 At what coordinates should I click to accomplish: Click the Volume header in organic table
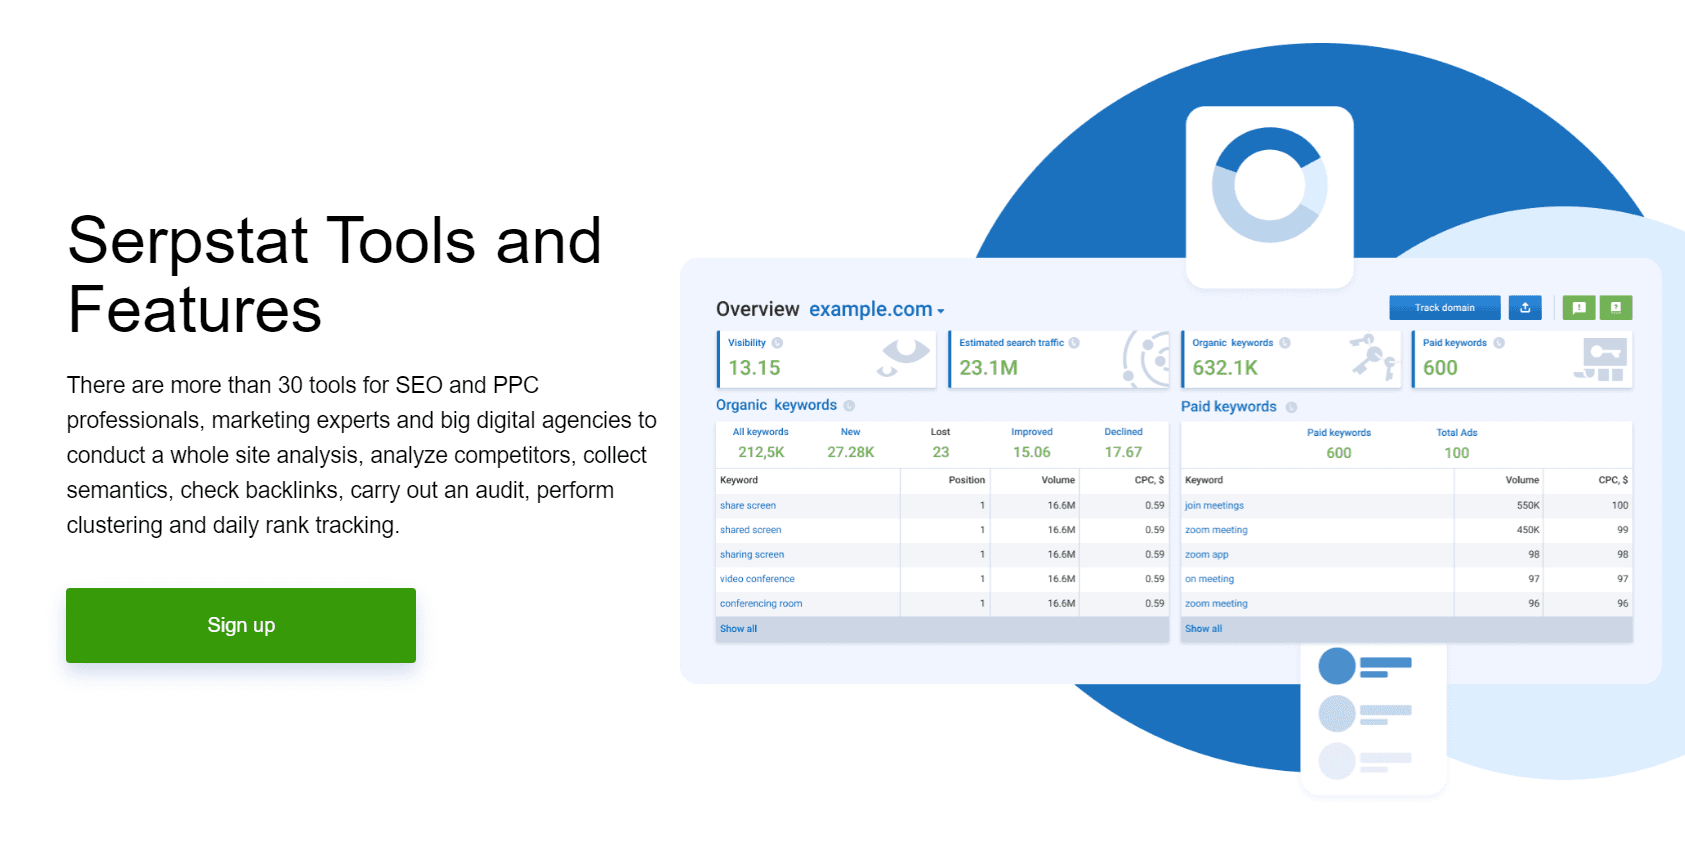[1058, 481]
